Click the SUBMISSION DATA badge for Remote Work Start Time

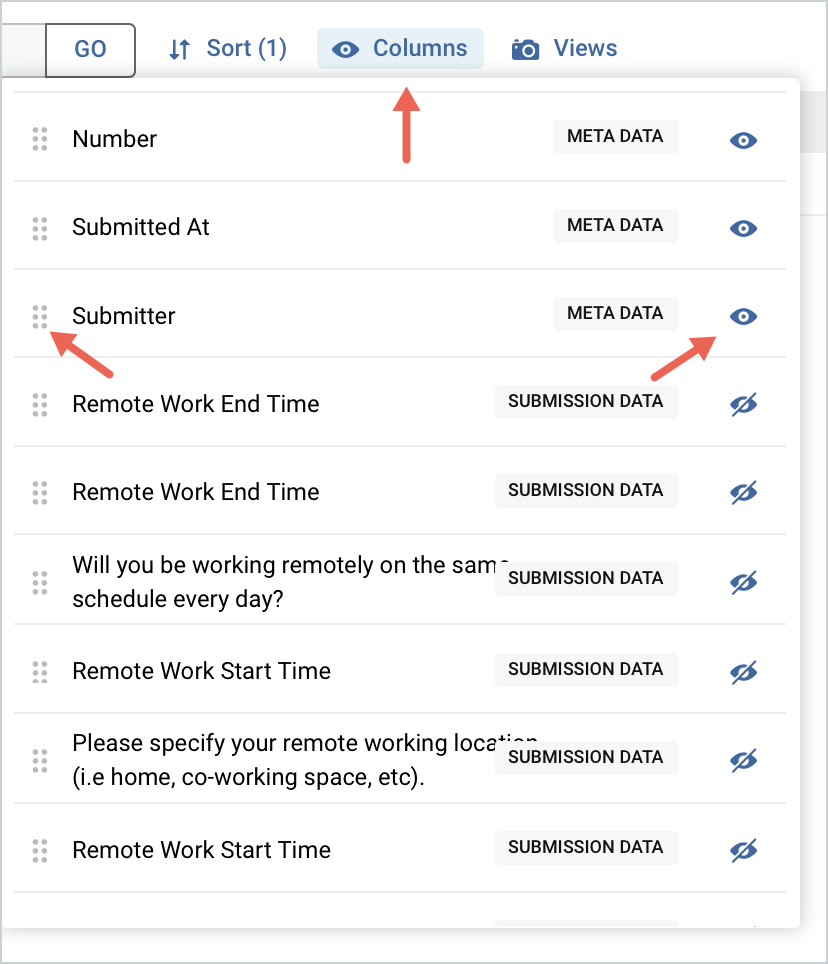(x=586, y=669)
